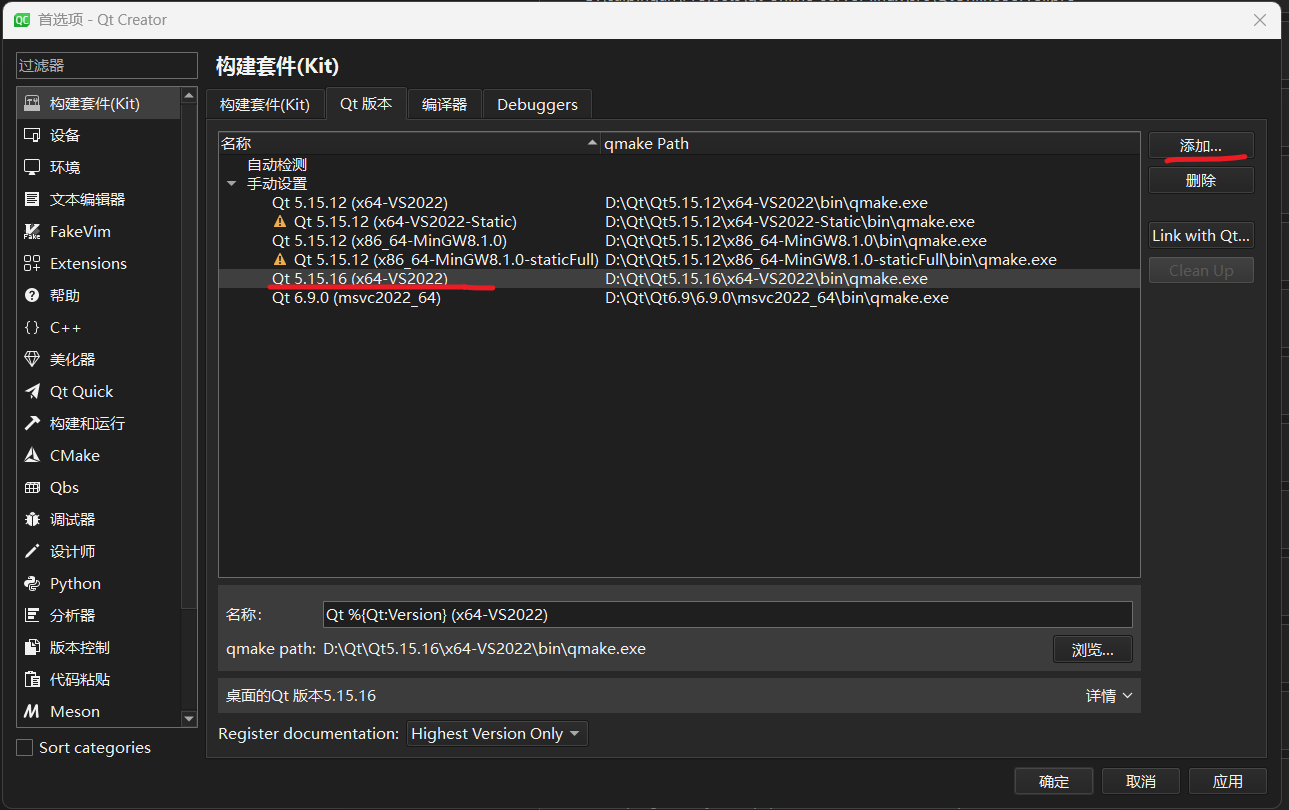The height and width of the screenshot is (810, 1289).
Task: Open the 版本控制 settings section
Action: [x=73, y=647]
